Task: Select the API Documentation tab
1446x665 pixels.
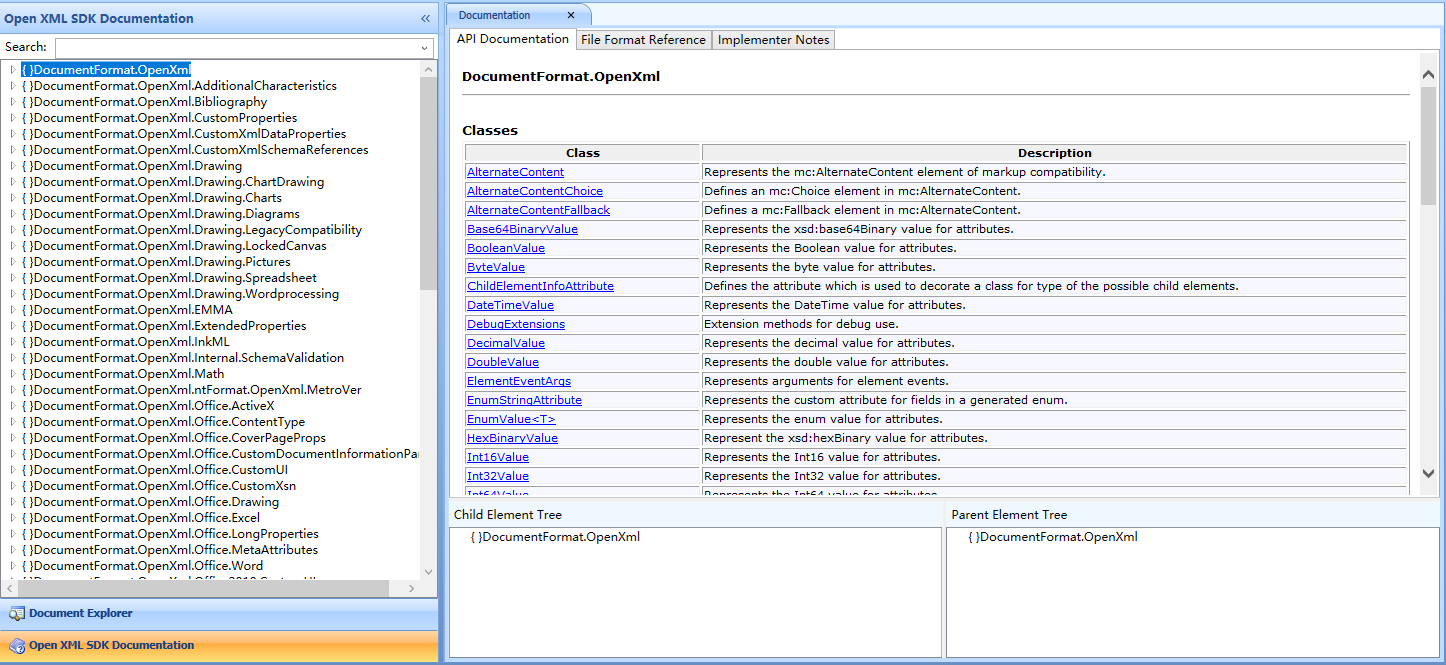Action: point(512,39)
